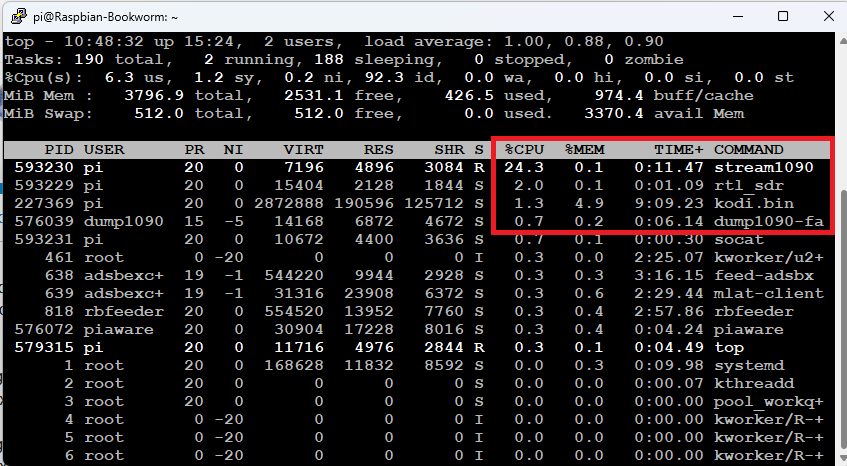Select the piaware command text
847x466 pixels.
pyautogui.click(x=749, y=329)
